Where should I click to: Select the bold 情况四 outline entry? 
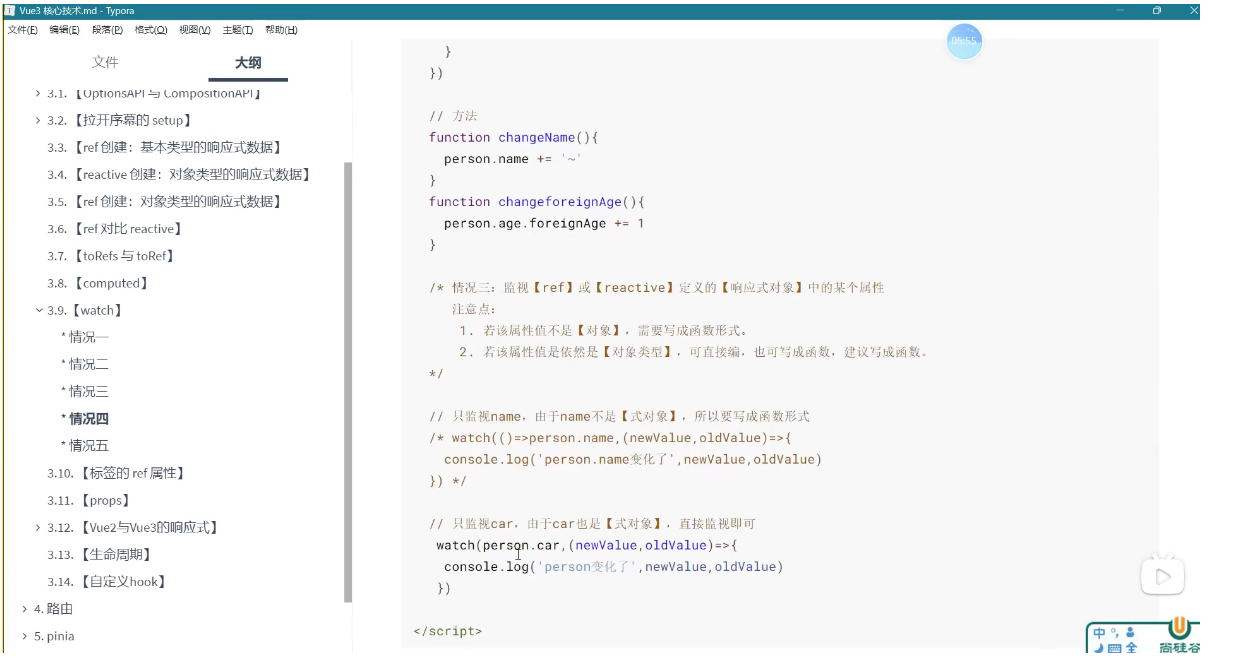(85, 418)
